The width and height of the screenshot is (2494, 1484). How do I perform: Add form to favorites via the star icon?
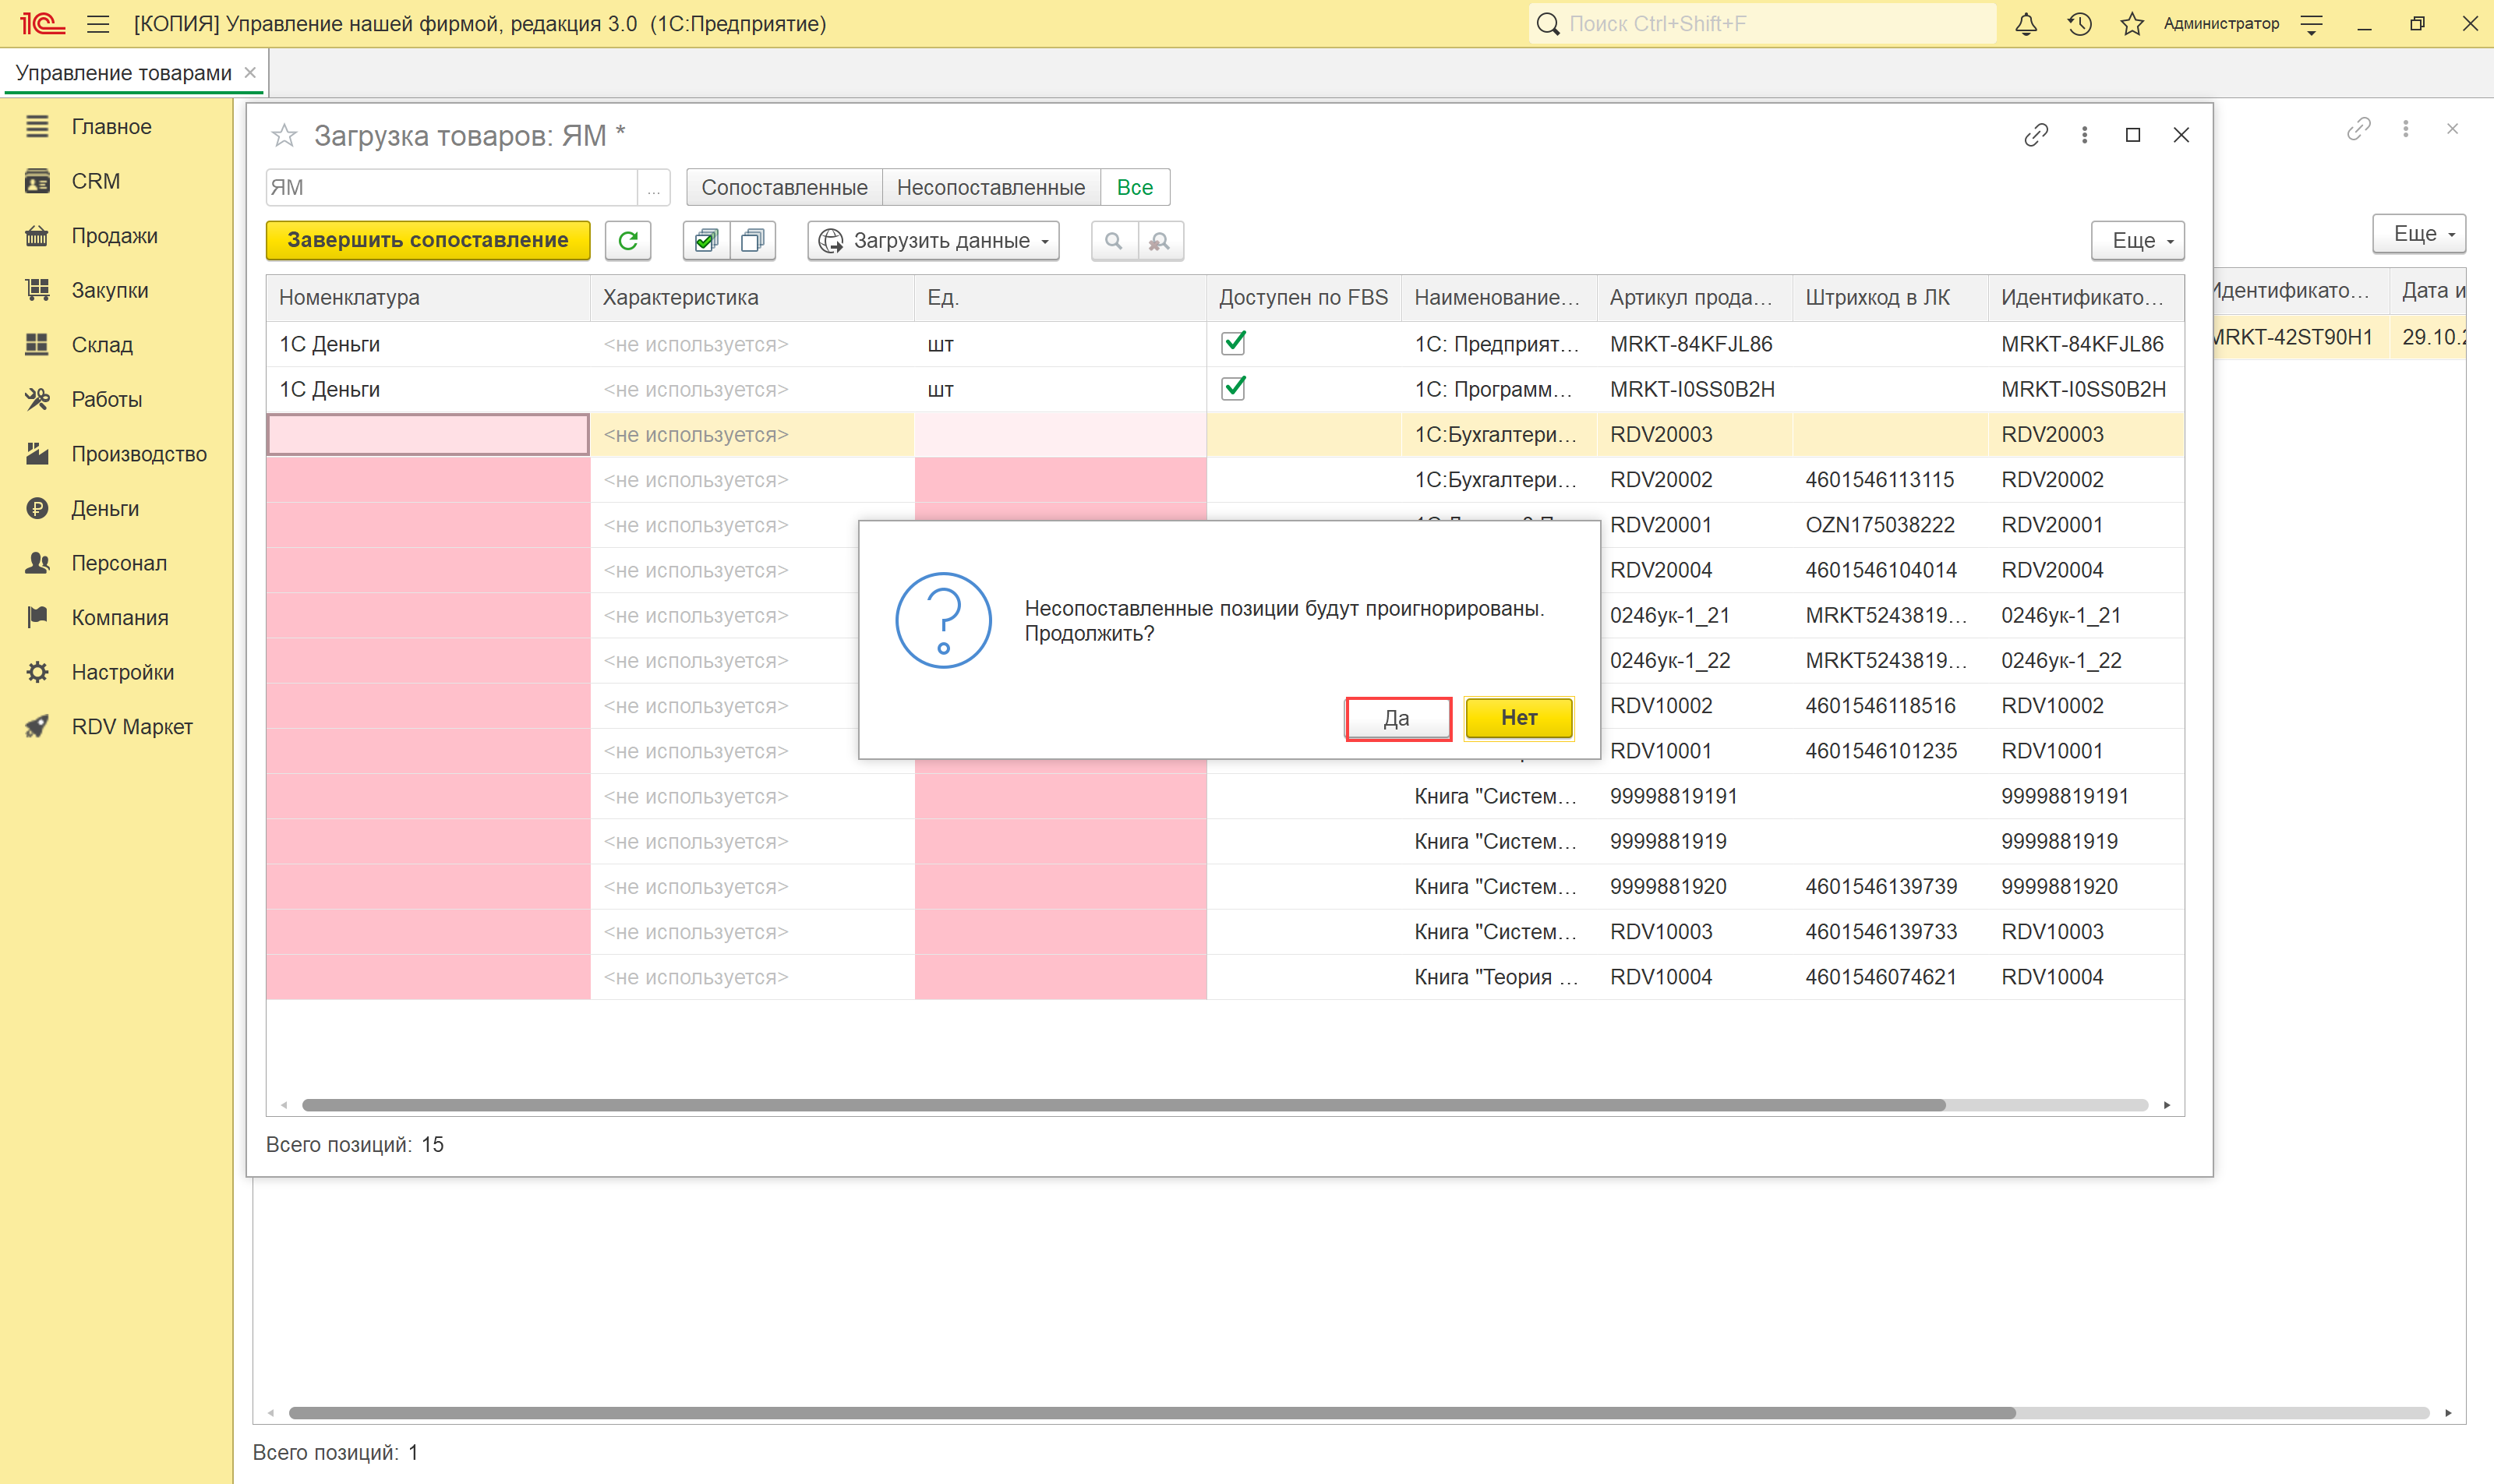pyautogui.click(x=284, y=135)
